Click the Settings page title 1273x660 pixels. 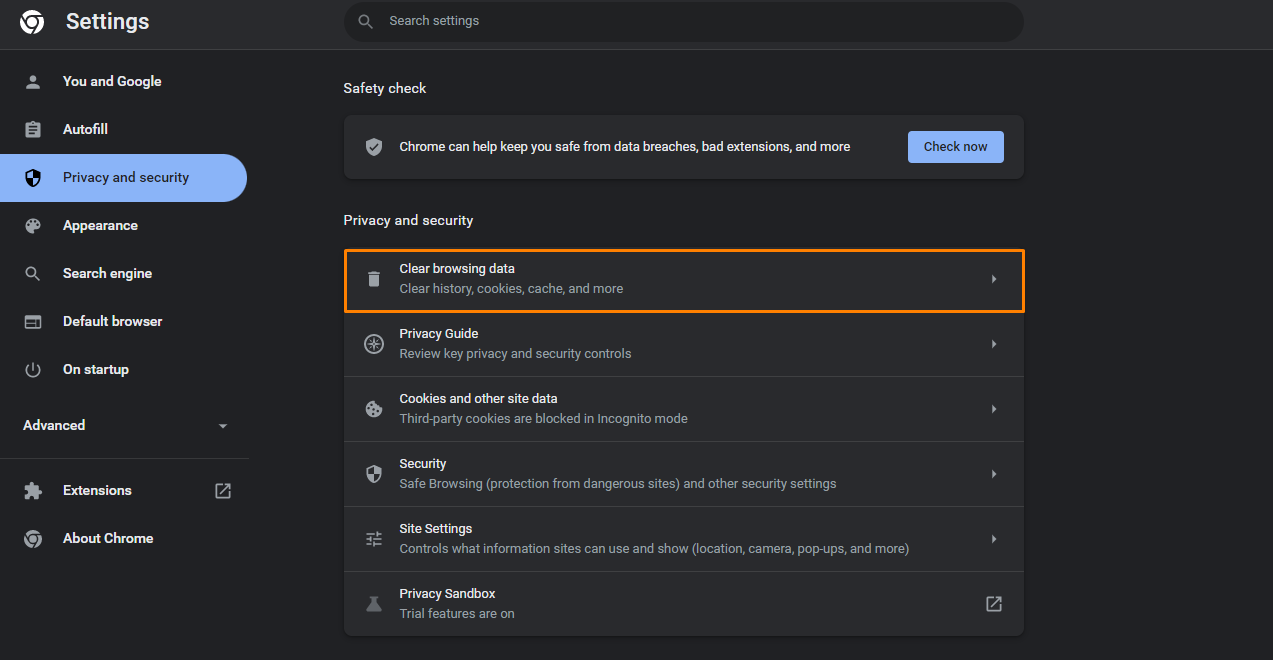pos(108,22)
